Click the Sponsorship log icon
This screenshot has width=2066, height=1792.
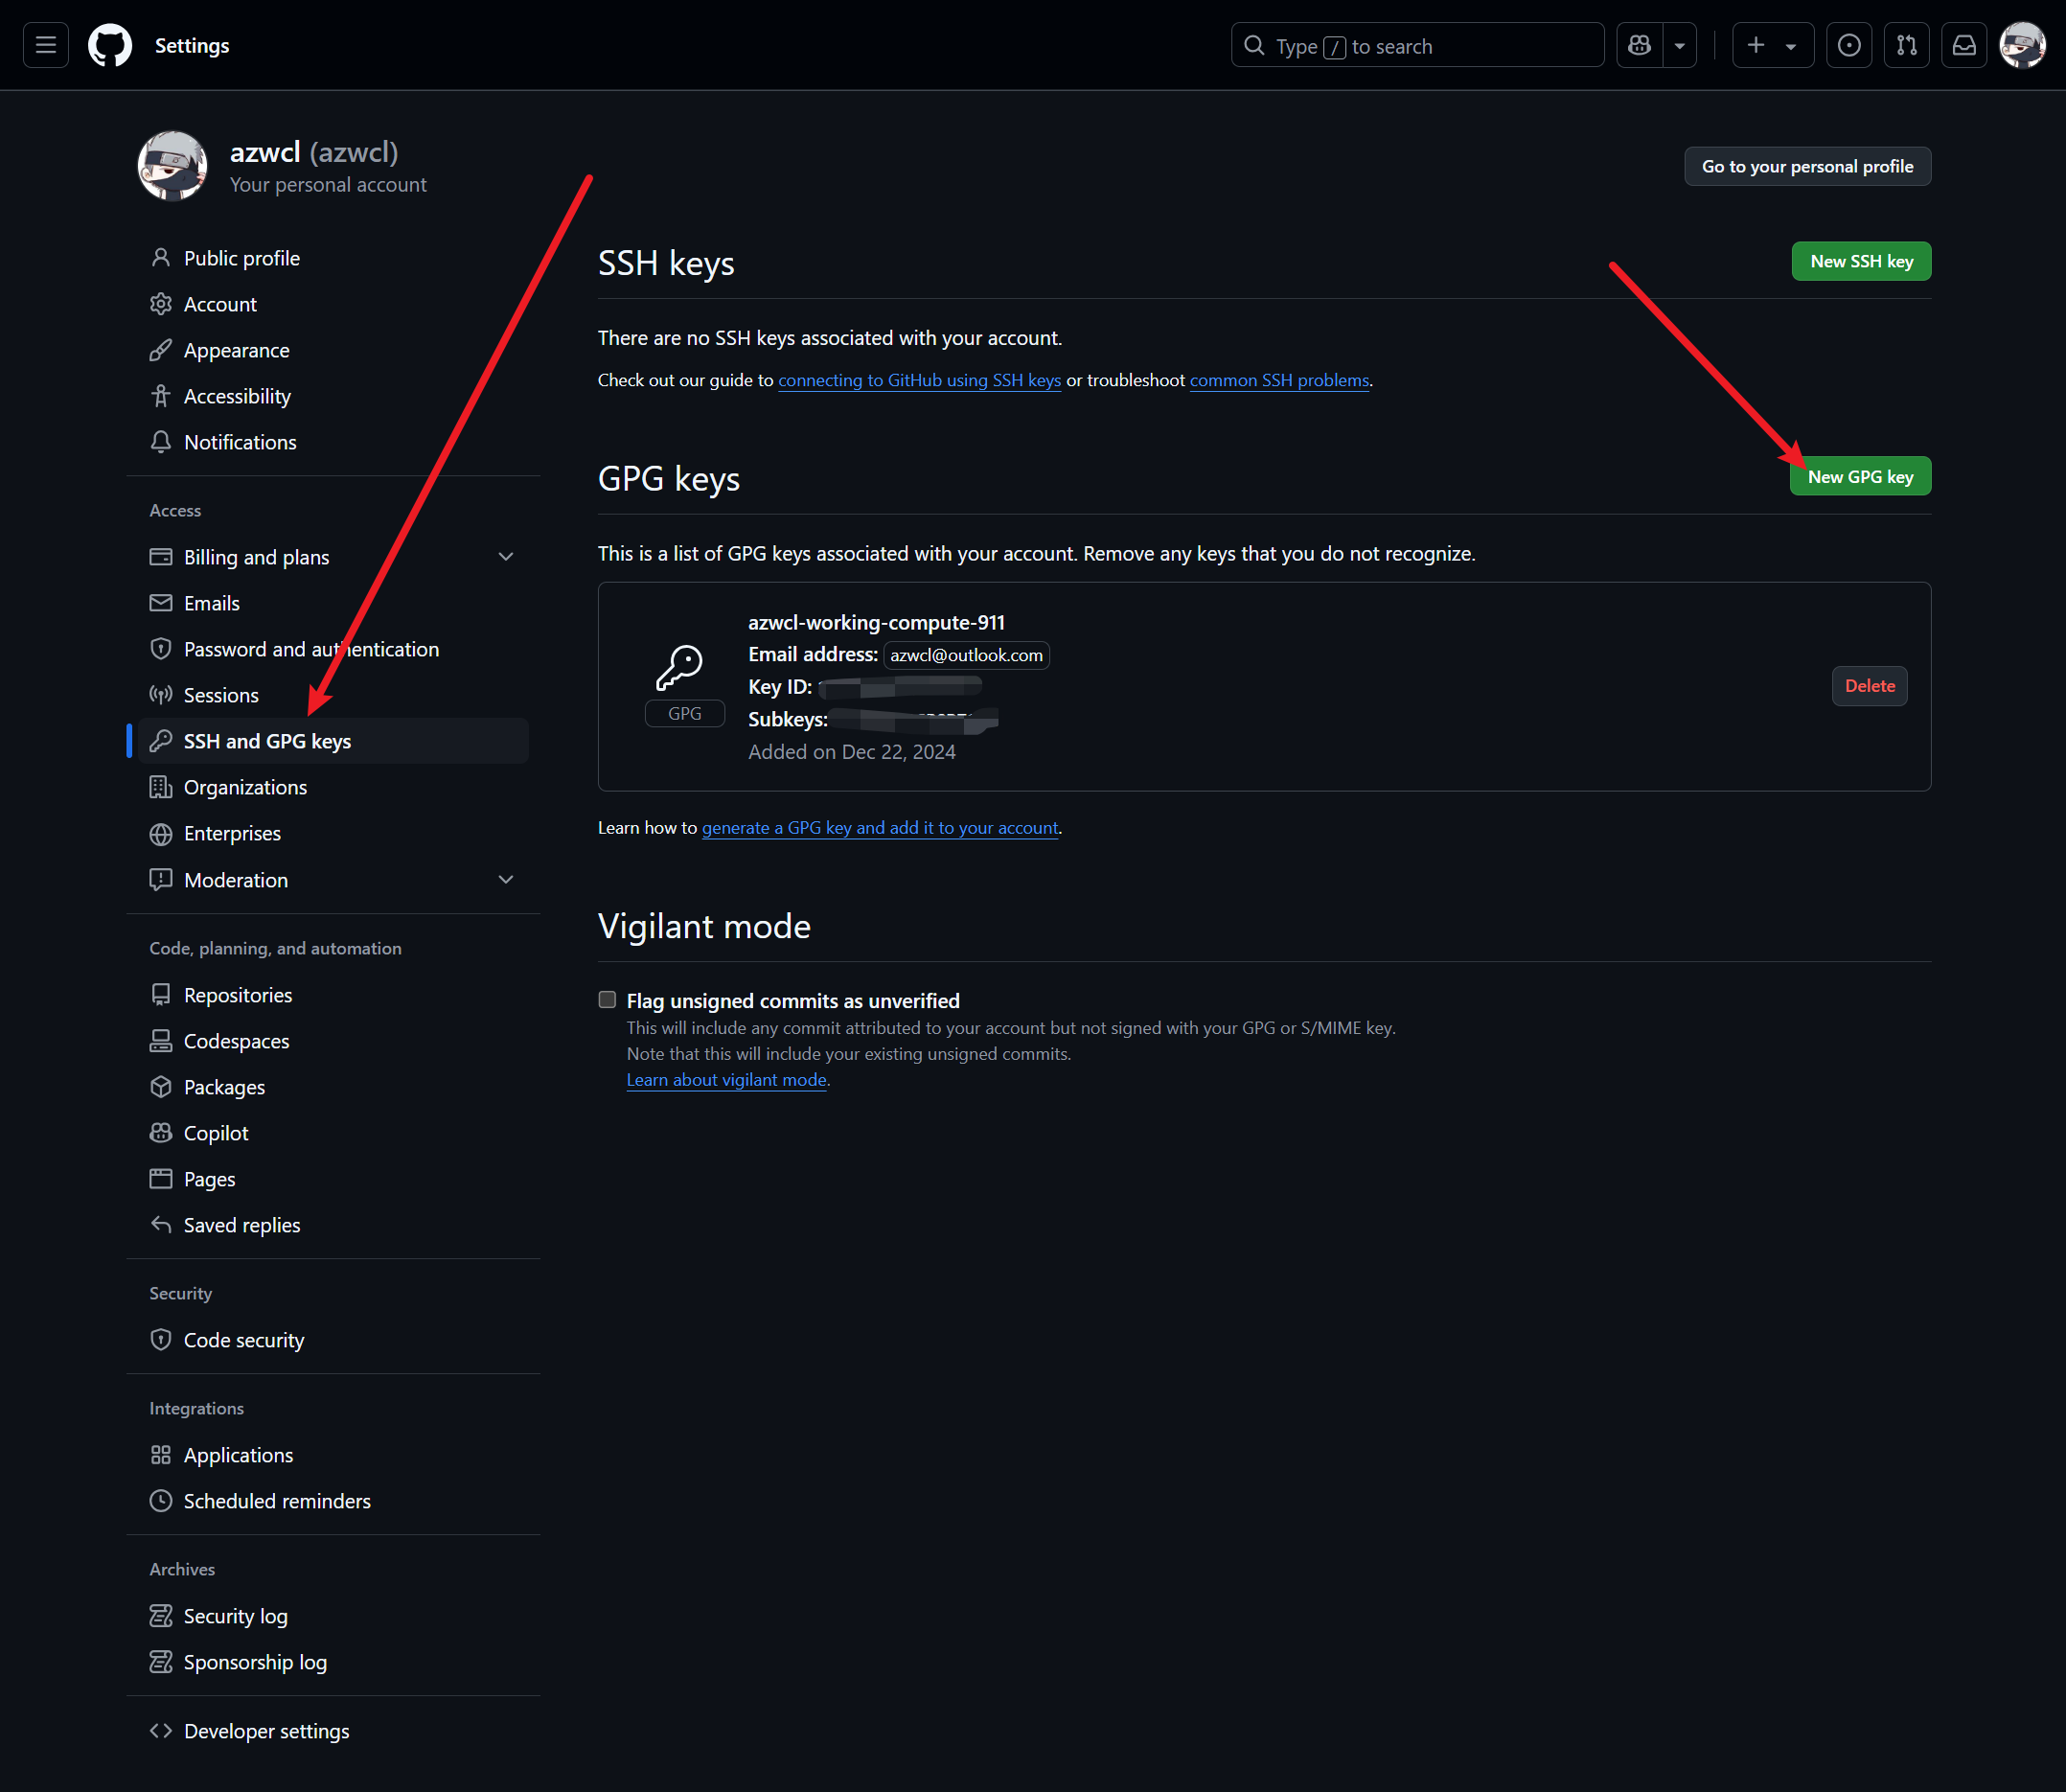[161, 1662]
